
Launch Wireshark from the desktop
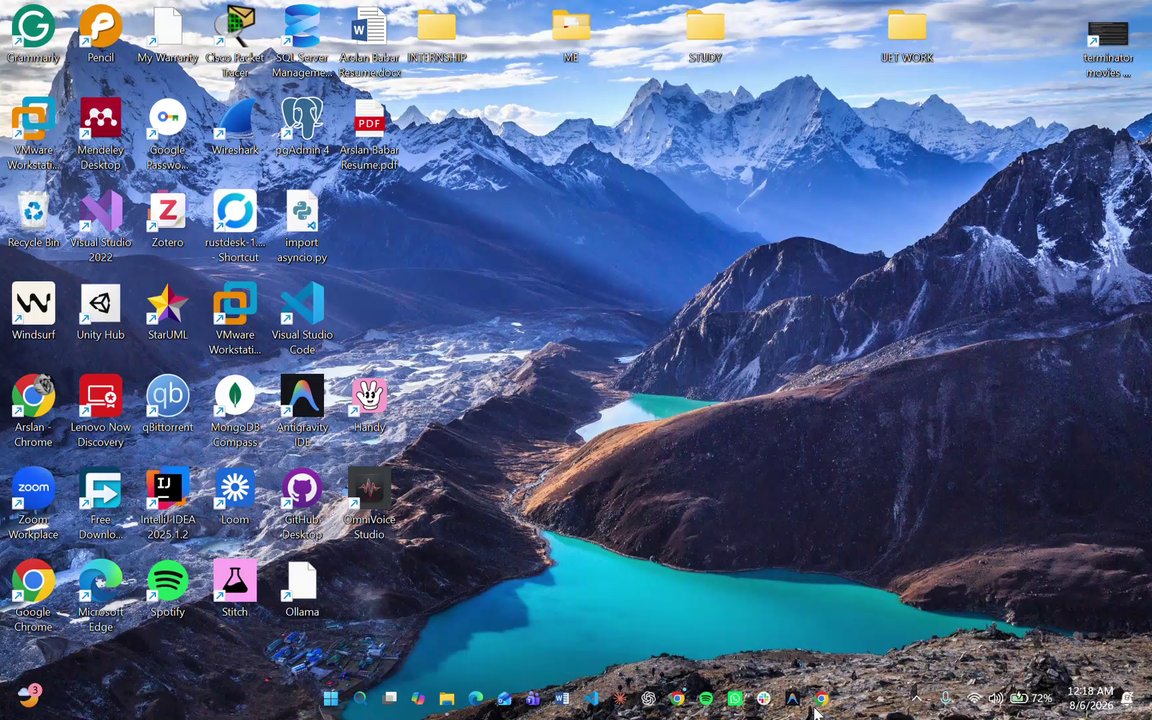(235, 118)
